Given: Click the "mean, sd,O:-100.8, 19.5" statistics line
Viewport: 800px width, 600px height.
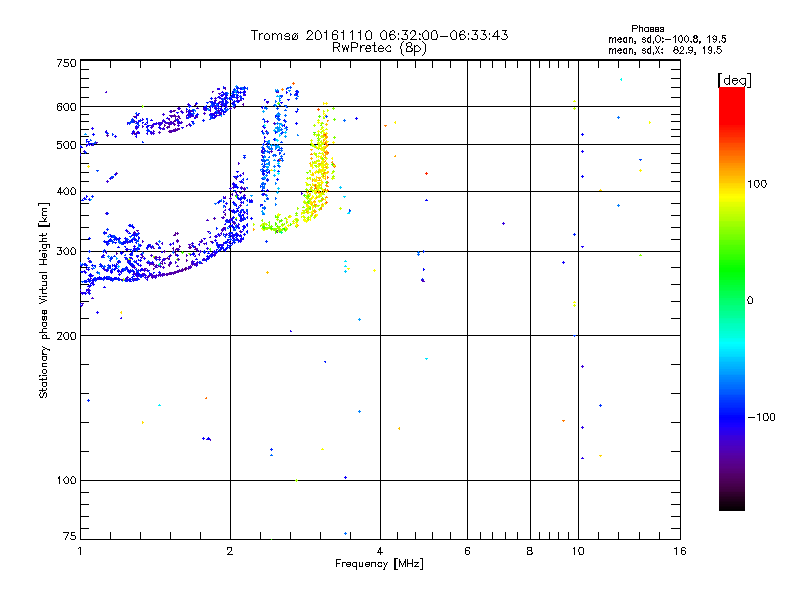Looking at the screenshot, I should [x=667, y=39].
